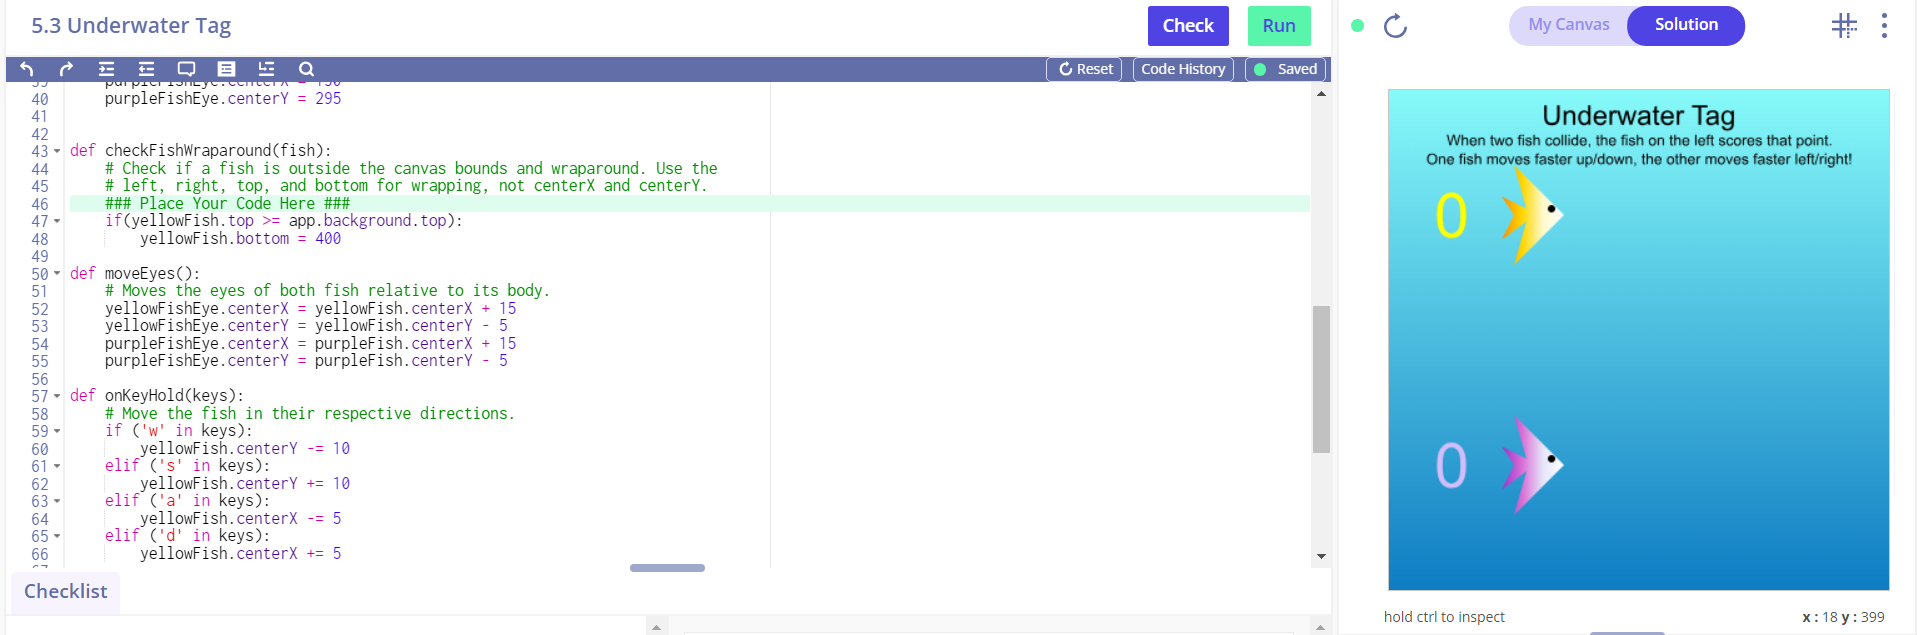1917x635 pixels.
Task: Fold the 'w' key block at line 59
Action: click(57, 431)
